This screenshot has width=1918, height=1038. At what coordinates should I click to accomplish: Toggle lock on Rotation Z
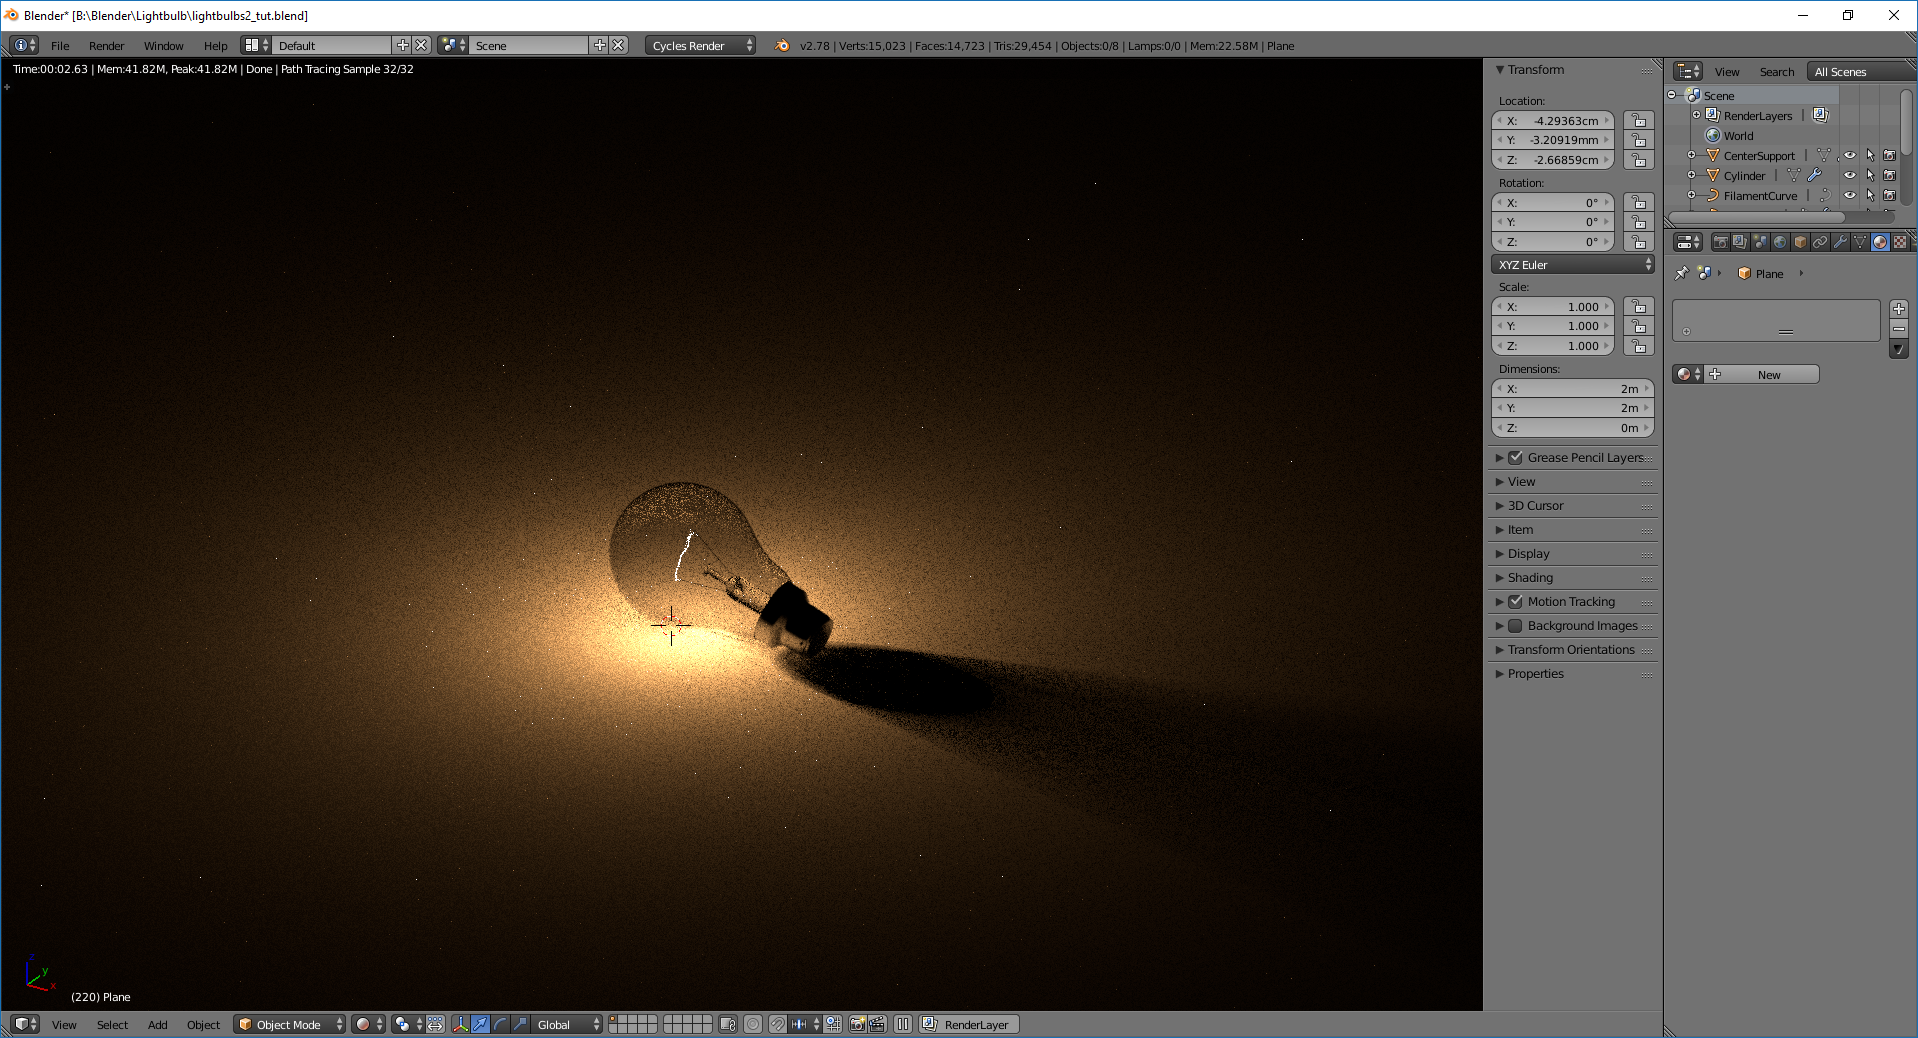point(1638,242)
